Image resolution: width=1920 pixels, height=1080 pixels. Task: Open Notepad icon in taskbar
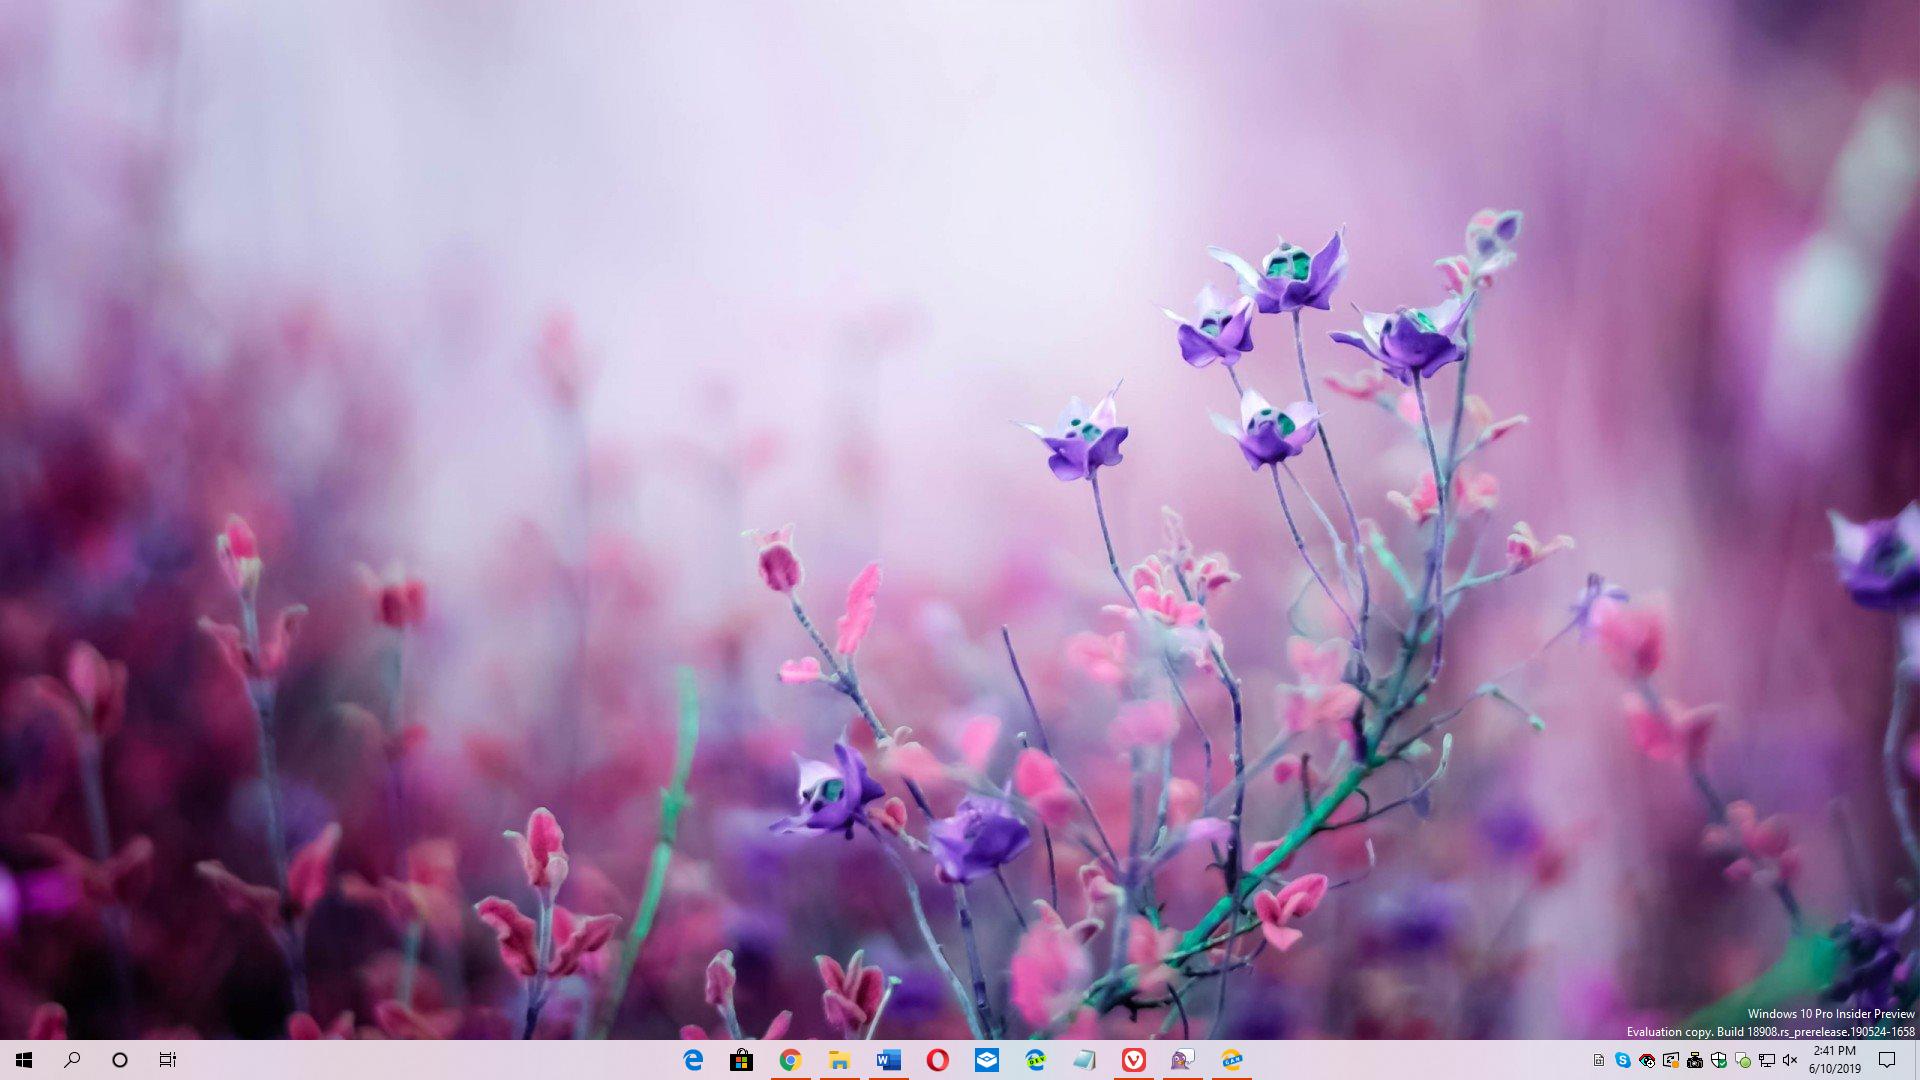[x=1085, y=1060]
